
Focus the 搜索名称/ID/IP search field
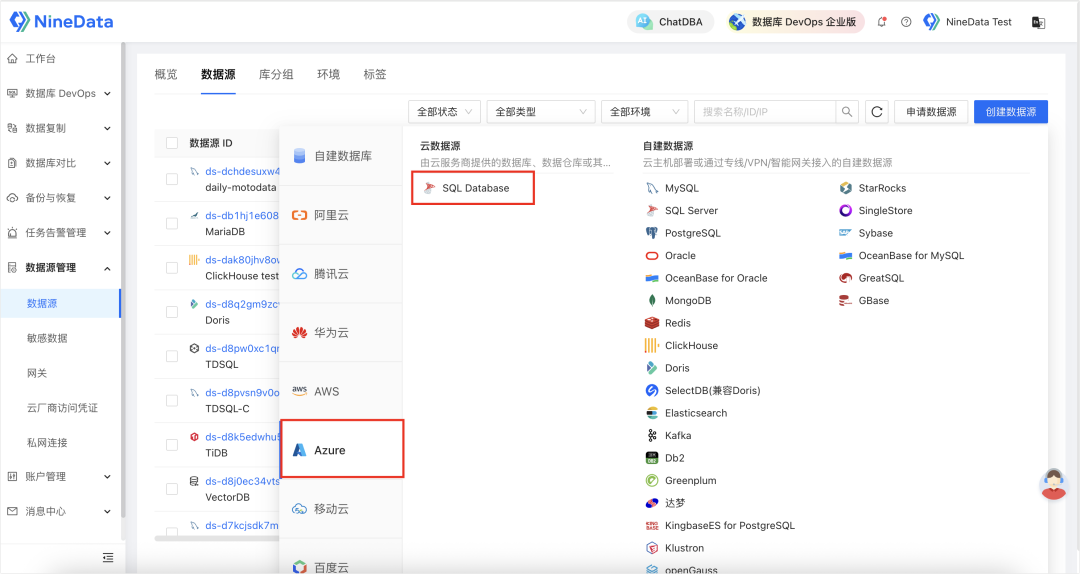[x=765, y=112]
